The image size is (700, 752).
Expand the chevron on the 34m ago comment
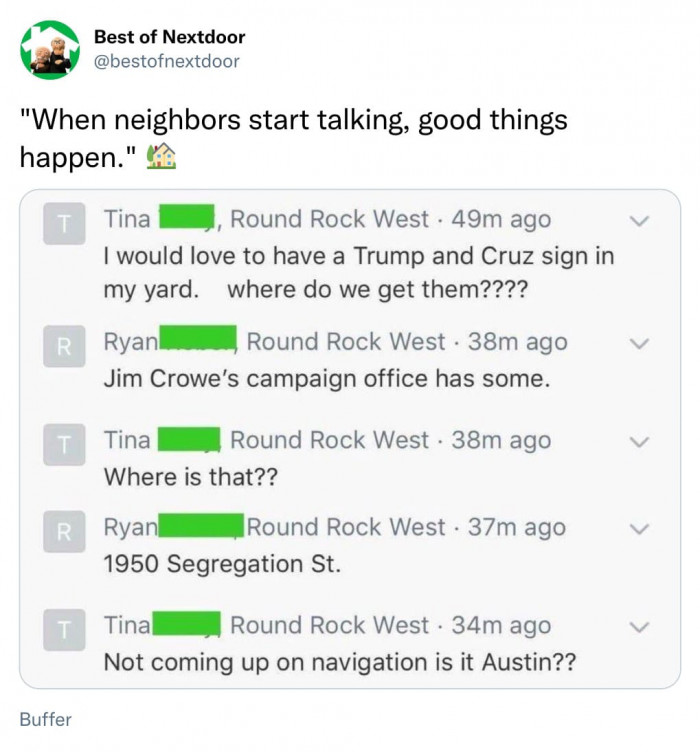[x=642, y=626]
